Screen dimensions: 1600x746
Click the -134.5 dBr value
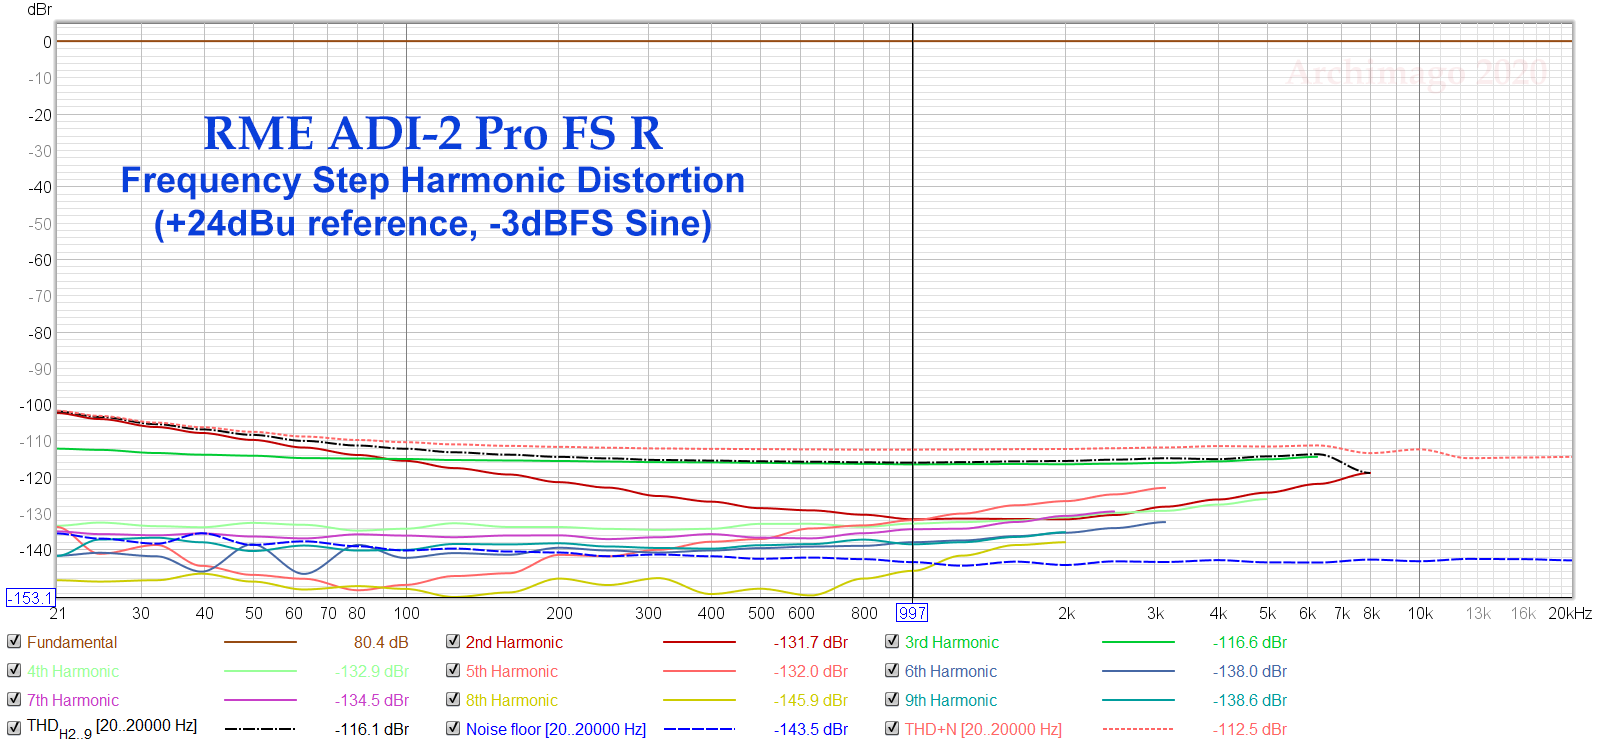[x=372, y=700]
